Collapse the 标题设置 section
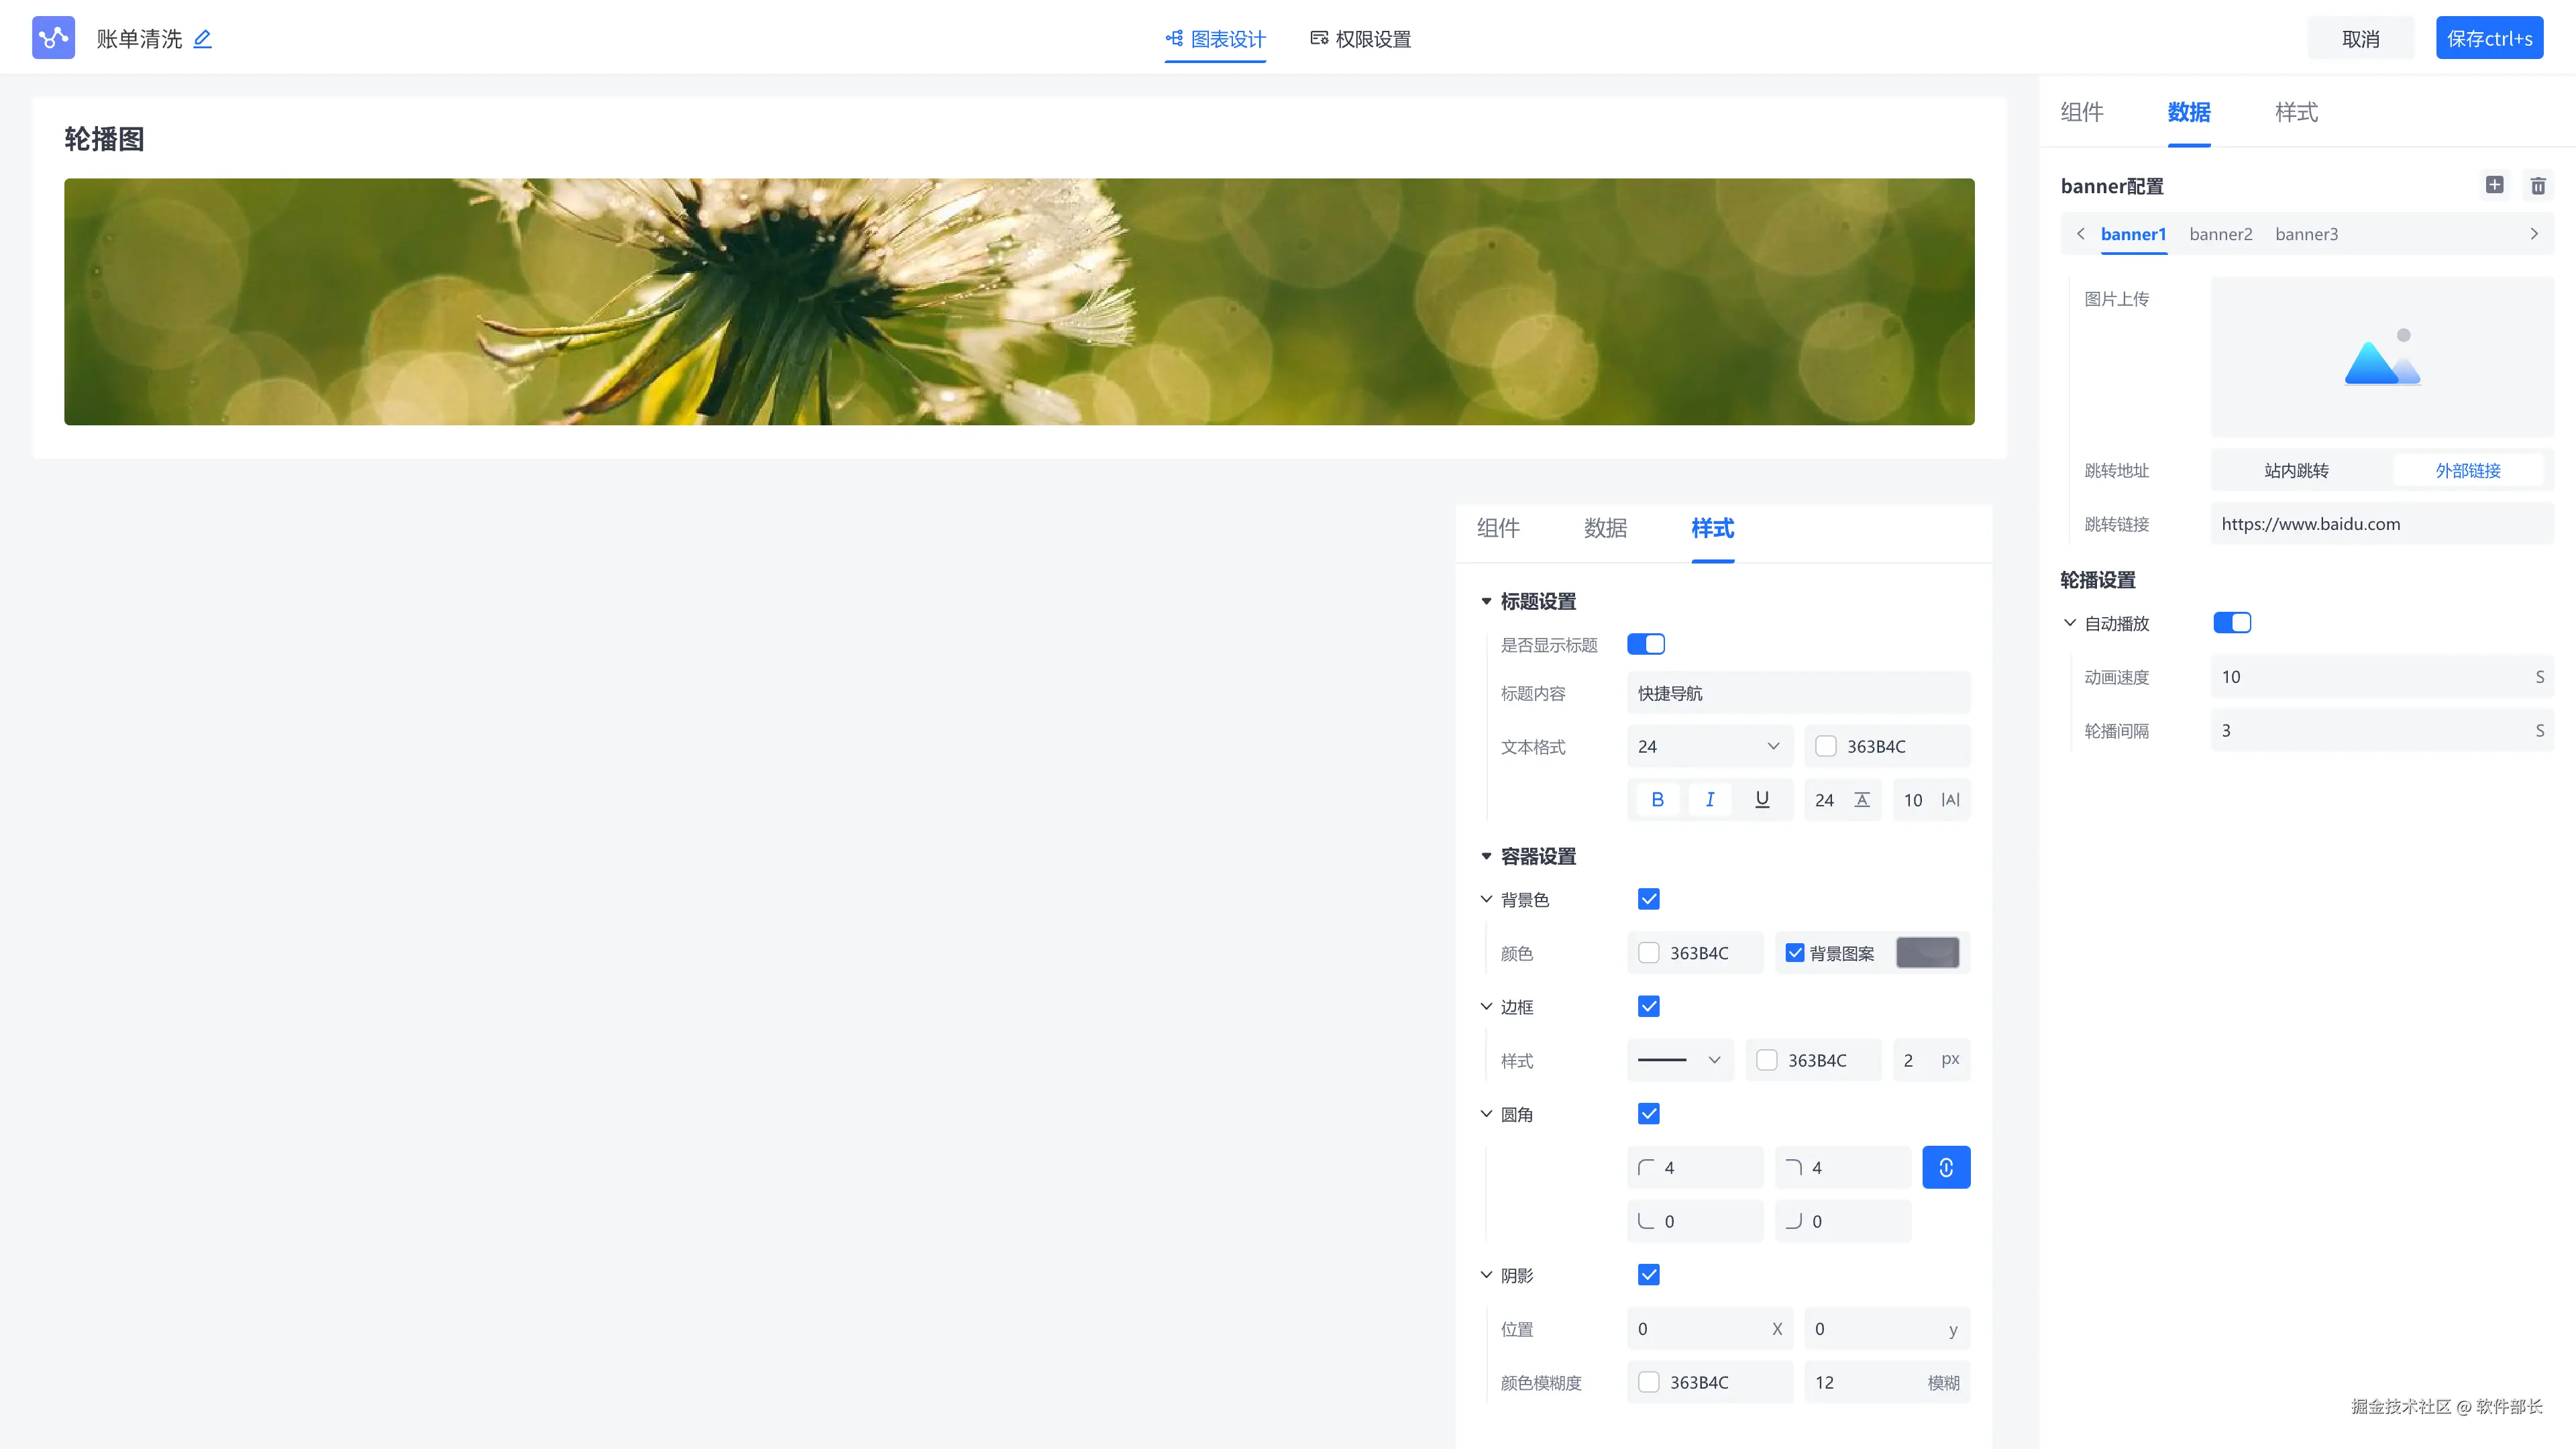This screenshot has height=1449, width=2576. (1486, 602)
